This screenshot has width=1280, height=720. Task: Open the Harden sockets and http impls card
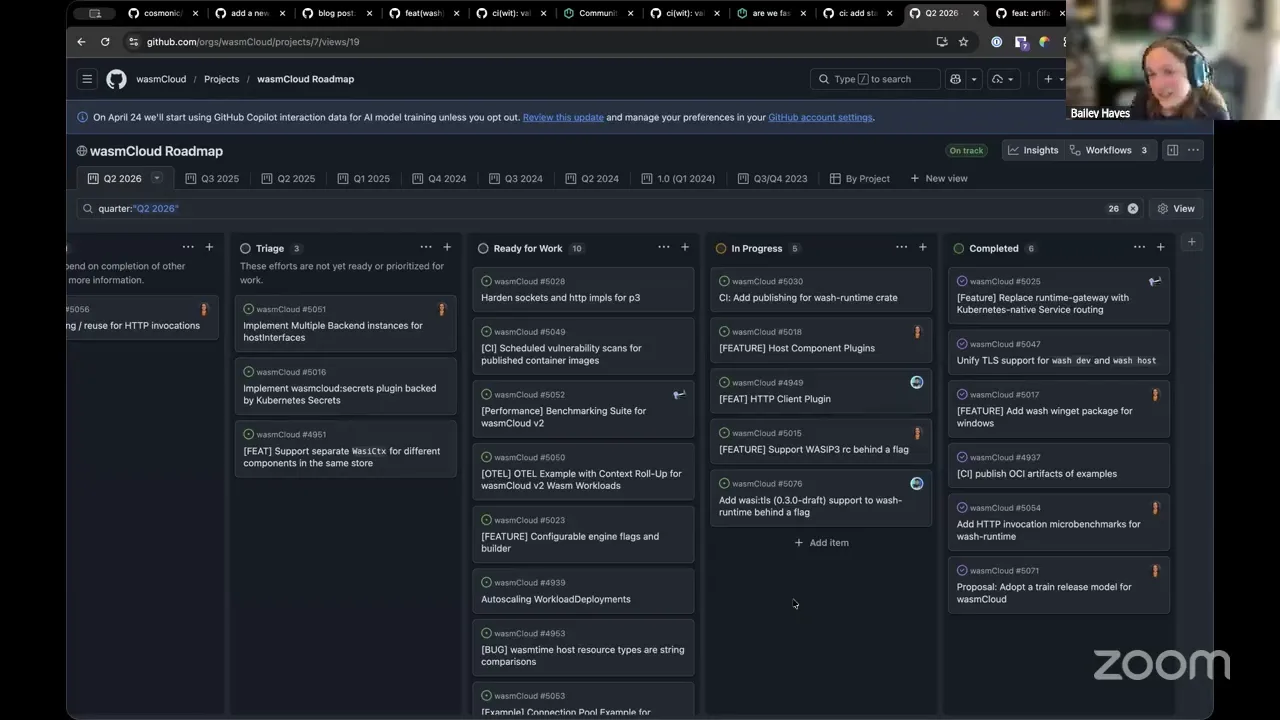click(x=583, y=290)
